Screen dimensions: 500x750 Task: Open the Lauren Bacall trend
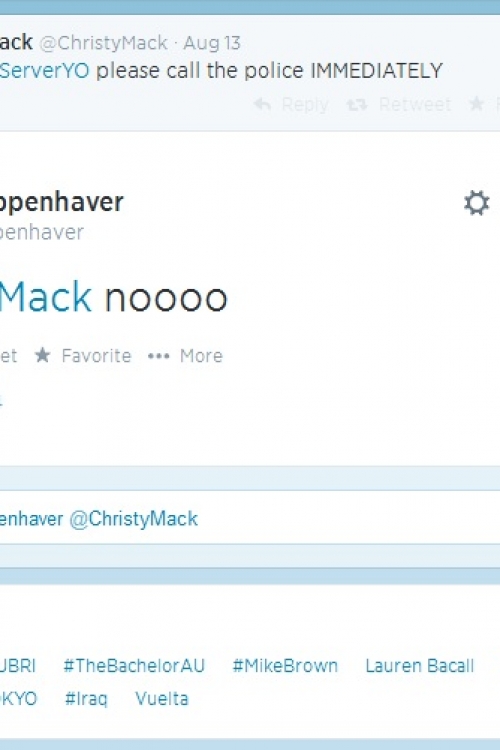point(420,665)
